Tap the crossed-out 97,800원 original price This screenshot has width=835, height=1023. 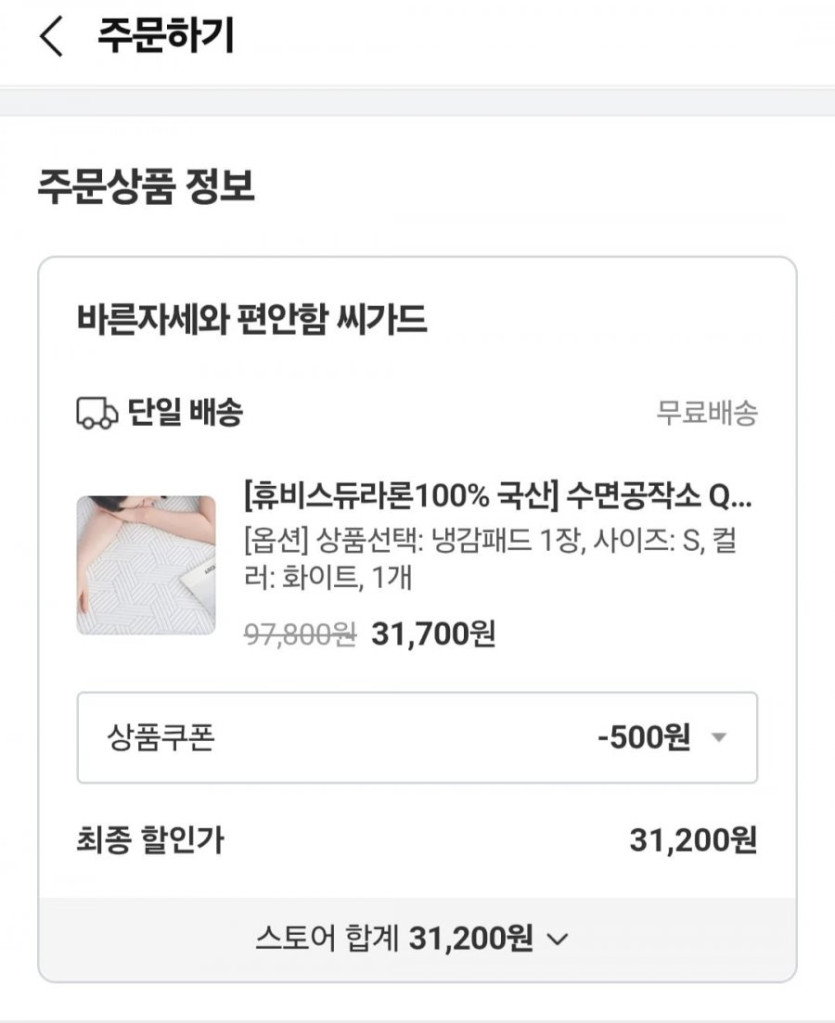click(300, 634)
